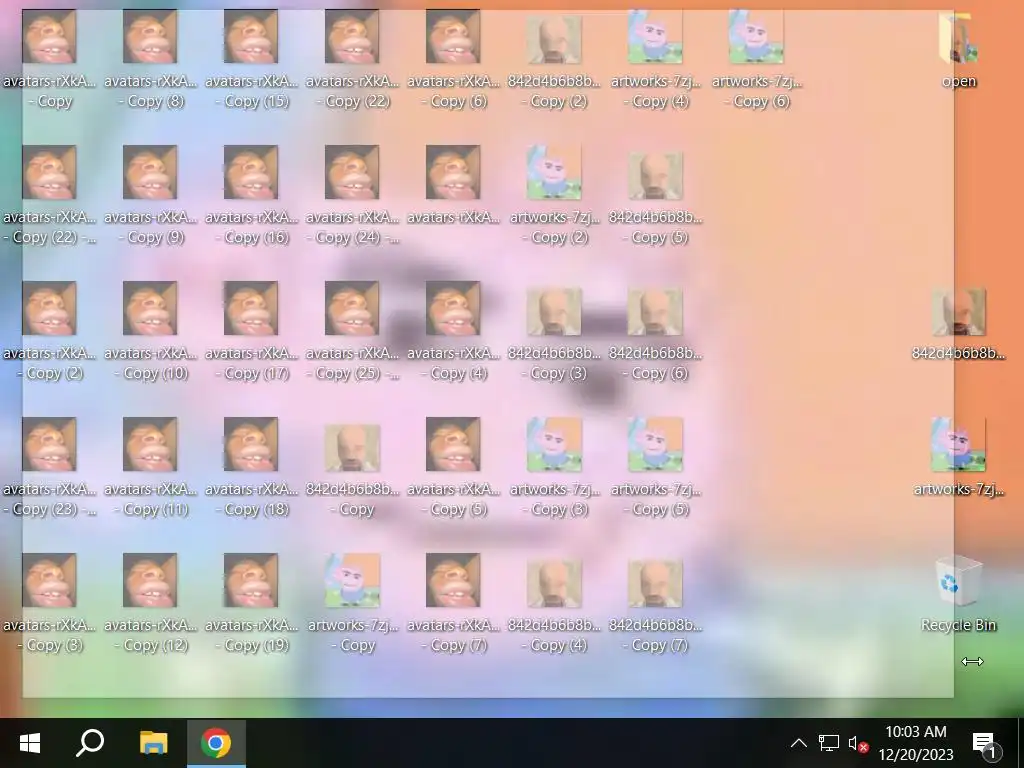This screenshot has width=1024, height=768.
Task: Click the muted volume tray icon
Action: click(858, 743)
